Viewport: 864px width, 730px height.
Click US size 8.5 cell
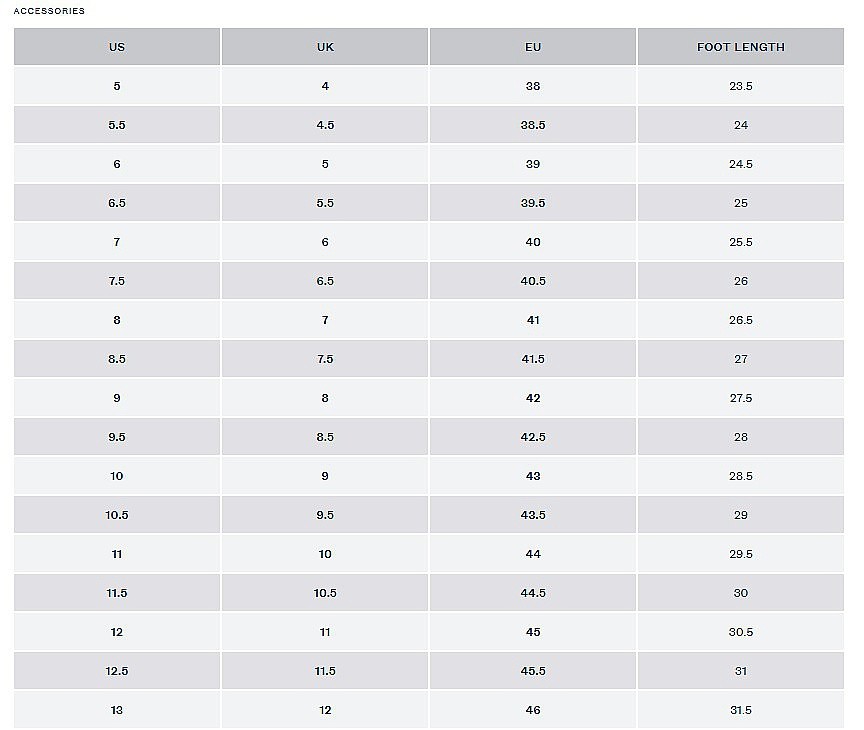point(117,359)
